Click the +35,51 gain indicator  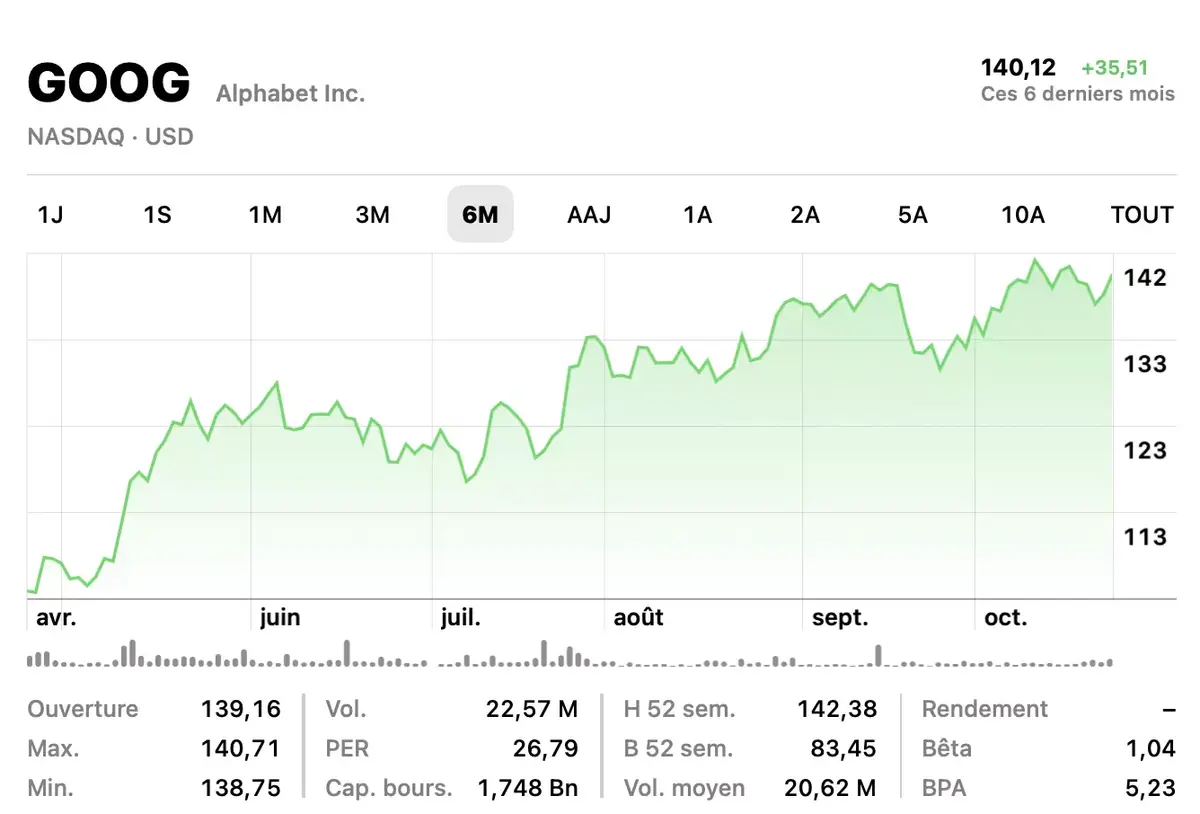point(1113,67)
